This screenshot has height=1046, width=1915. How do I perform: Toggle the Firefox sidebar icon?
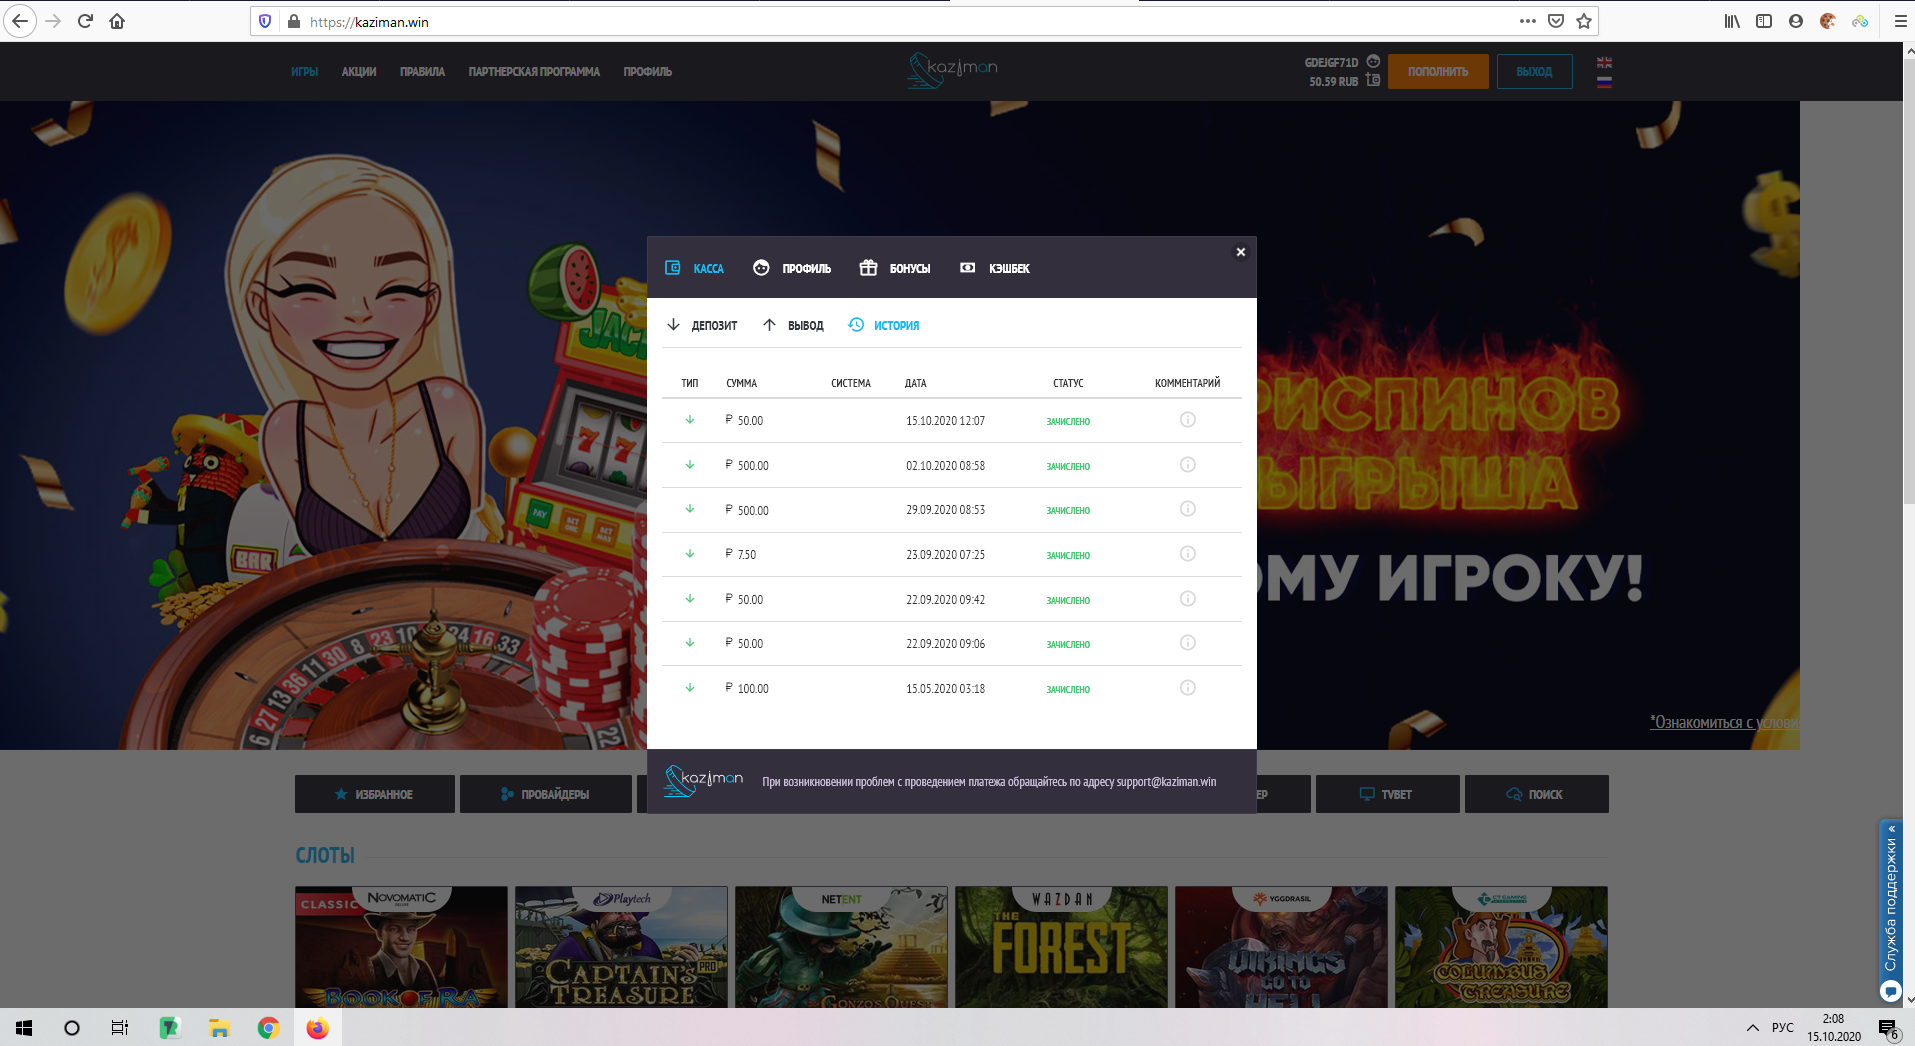pos(1764,21)
